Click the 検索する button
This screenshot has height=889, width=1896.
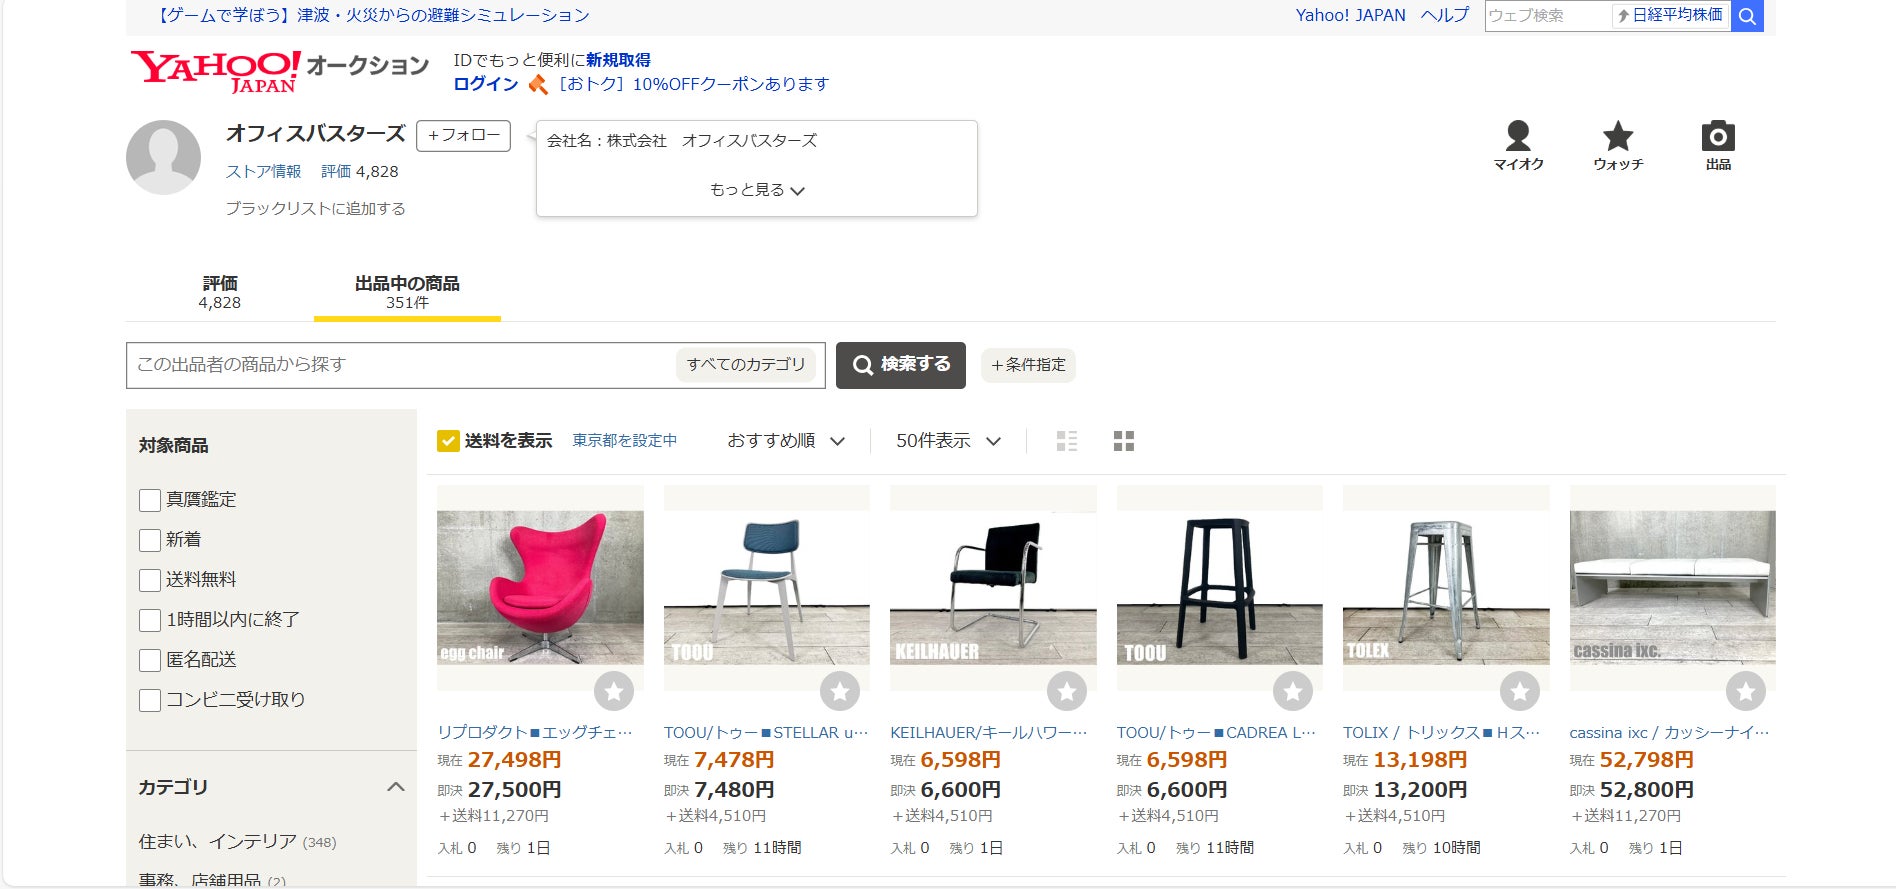point(901,365)
